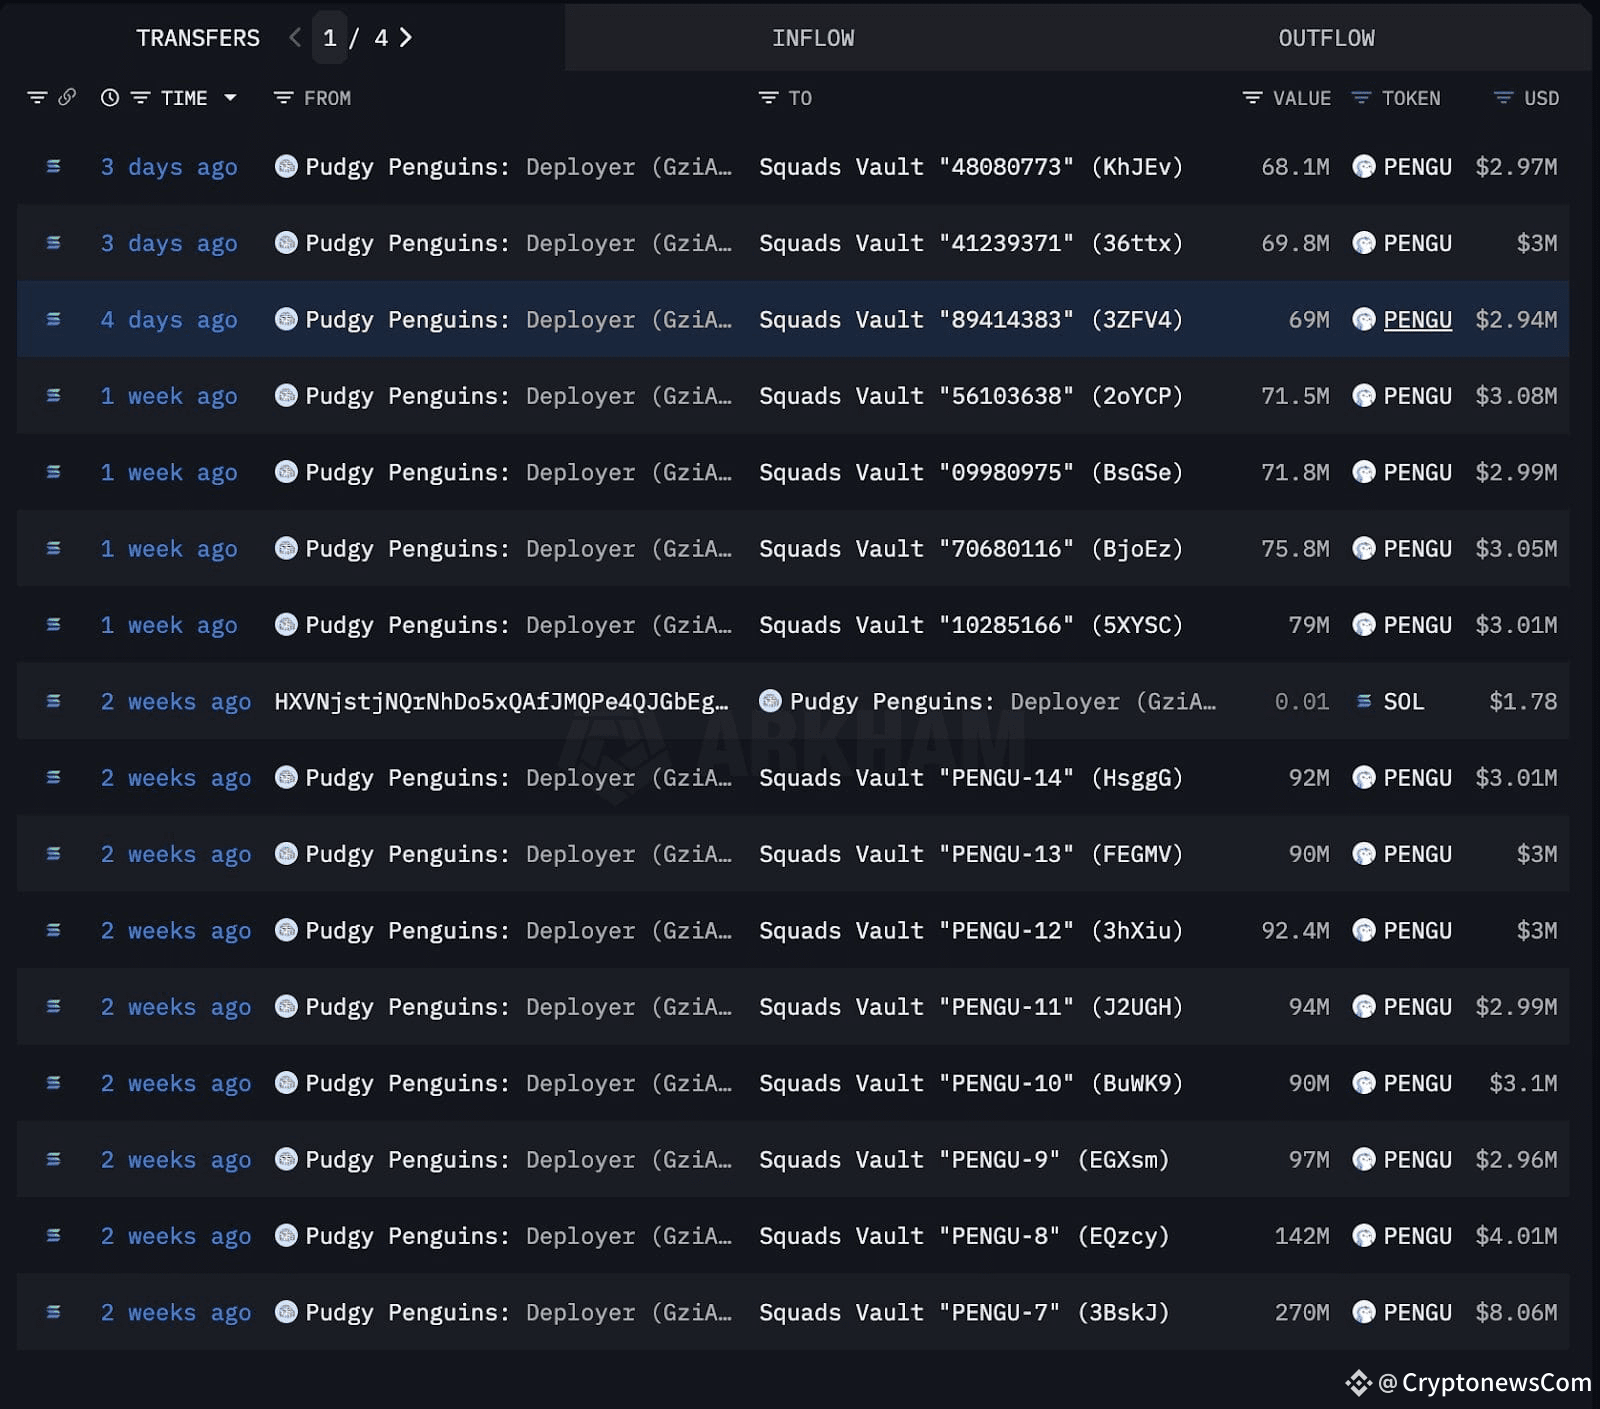Click the $8.06M USD value
Image resolution: width=1600 pixels, height=1409 pixels.
(1516, 1312)
